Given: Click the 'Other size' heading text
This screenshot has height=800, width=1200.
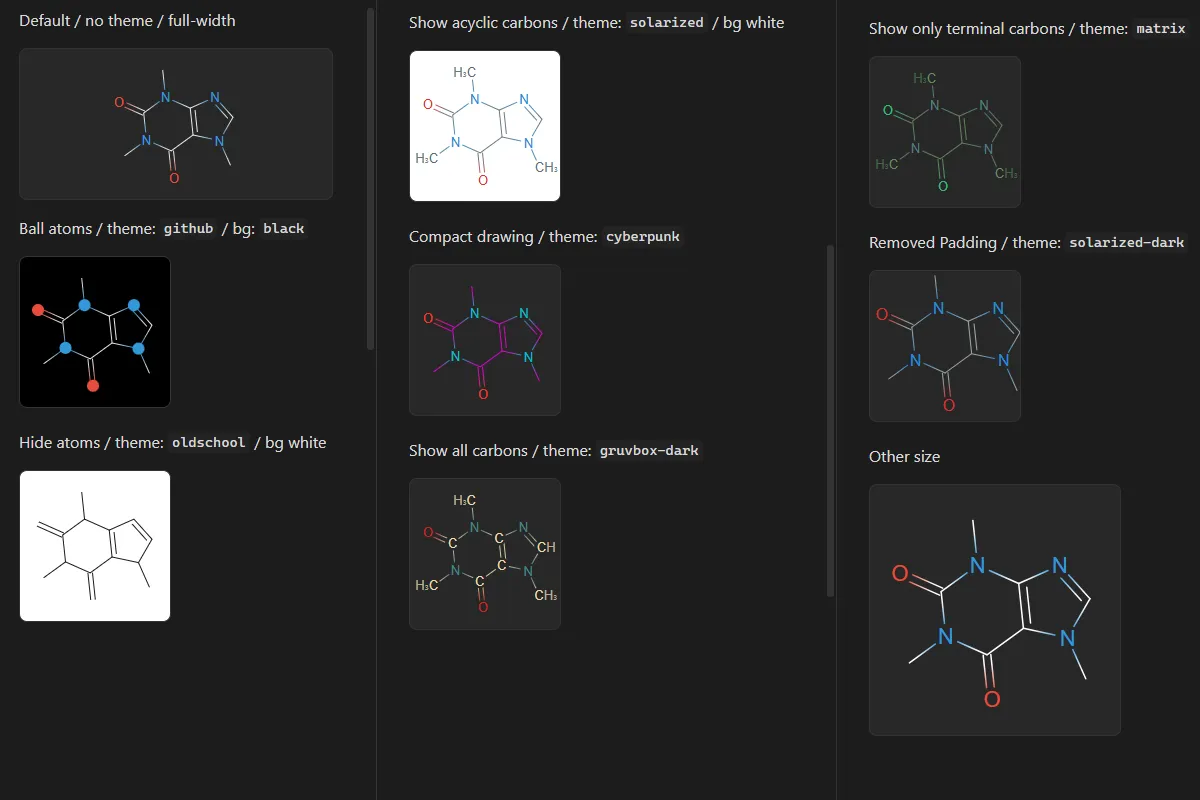Looking at the screenshot, I should [904, 456].
